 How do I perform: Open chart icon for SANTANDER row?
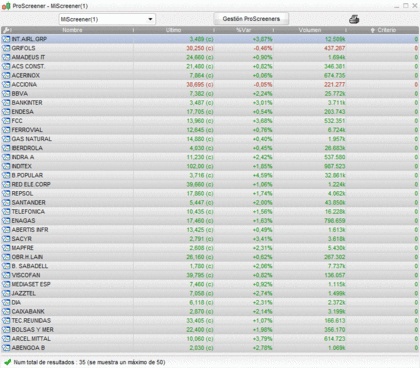(x=6, y=203)
